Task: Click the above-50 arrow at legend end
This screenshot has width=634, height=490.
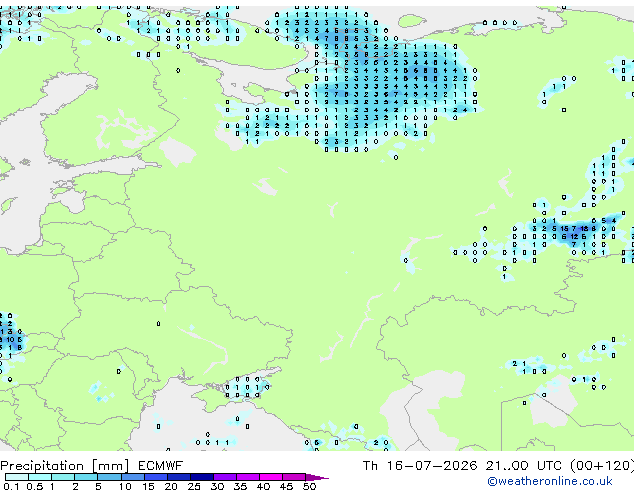Action: [x=317, y=477]
